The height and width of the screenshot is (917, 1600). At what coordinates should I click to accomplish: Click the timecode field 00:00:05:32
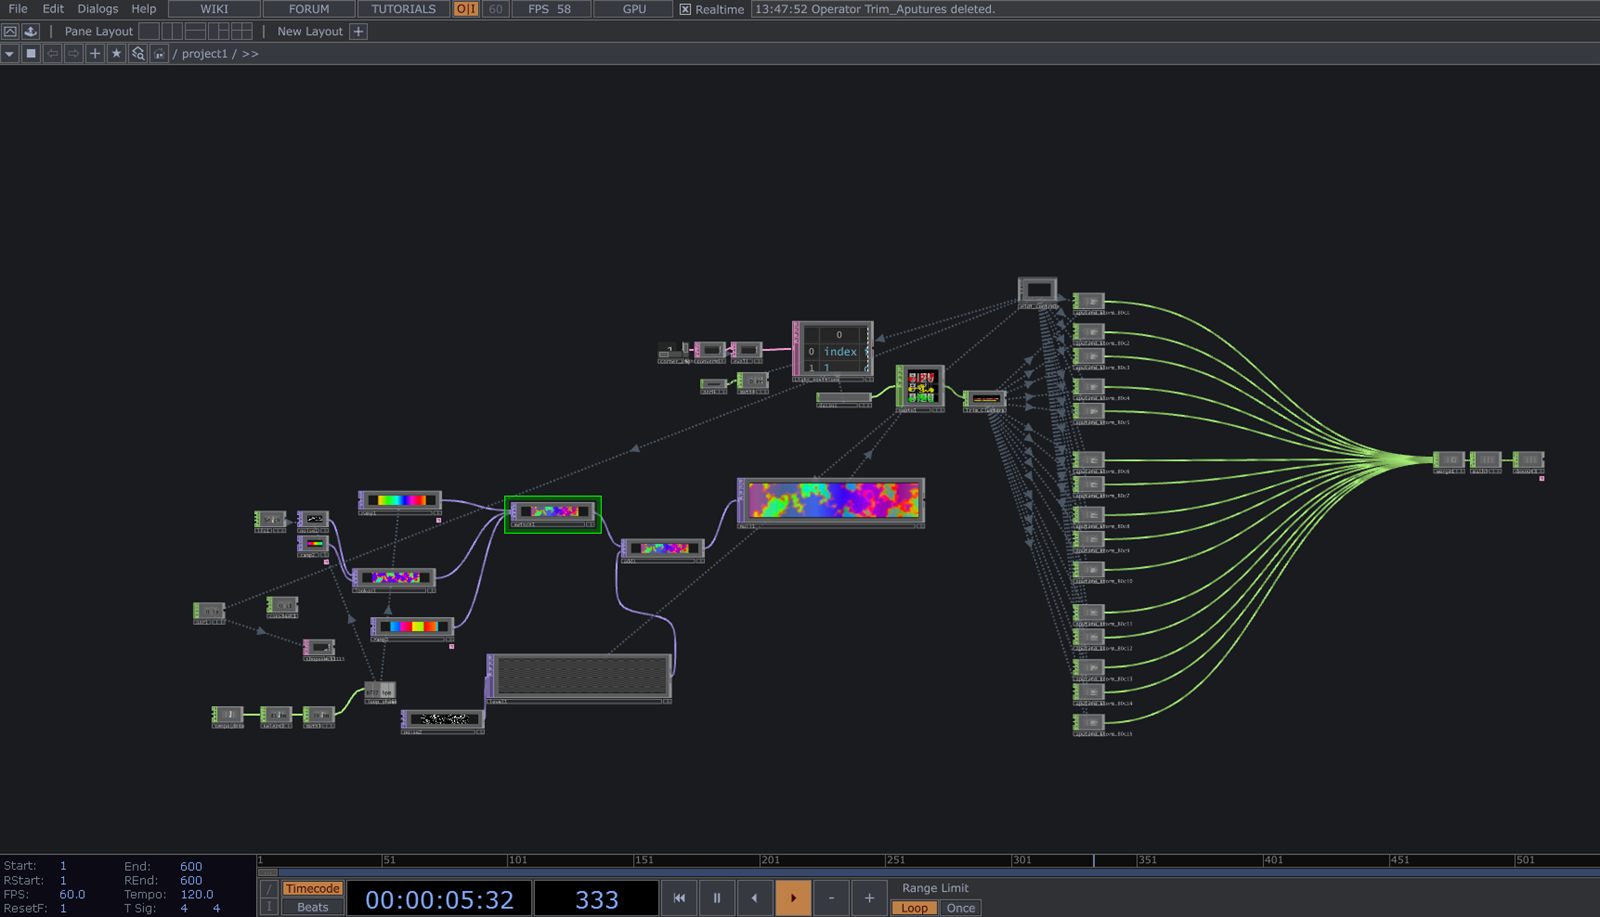pyautogui.click(x=439, y=899)
